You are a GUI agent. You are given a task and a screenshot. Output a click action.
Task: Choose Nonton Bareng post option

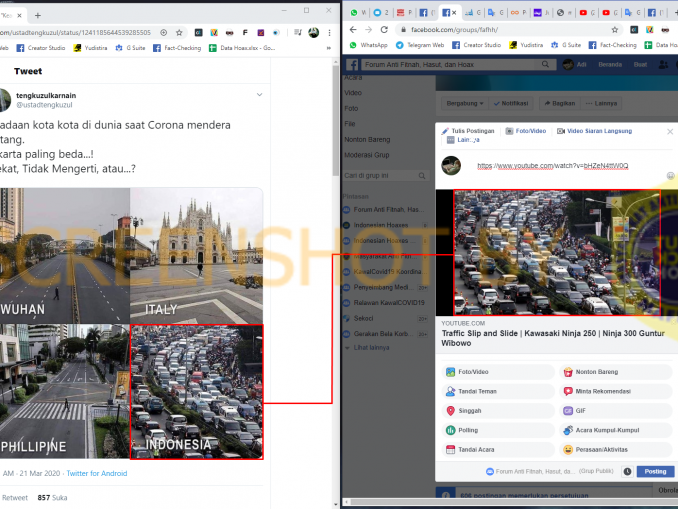point(616,372)
